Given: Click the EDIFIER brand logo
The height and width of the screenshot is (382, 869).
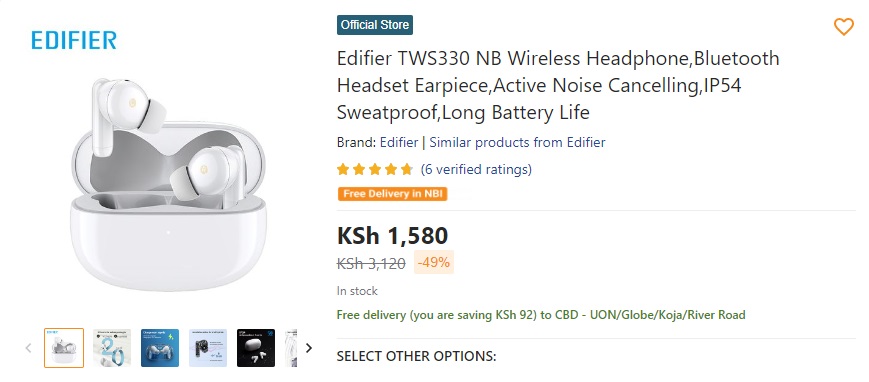Looking at the screenshot, I should pyautogui.click(x=74, y=40).
